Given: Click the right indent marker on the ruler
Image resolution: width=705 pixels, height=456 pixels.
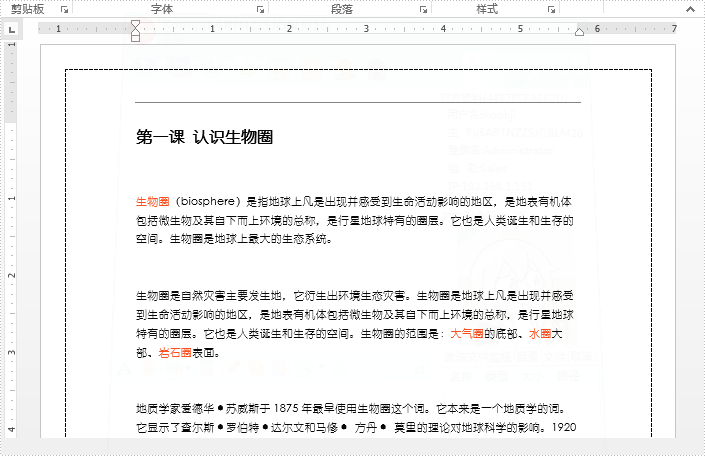Looking at the screenshot, I should click(580, 31).
